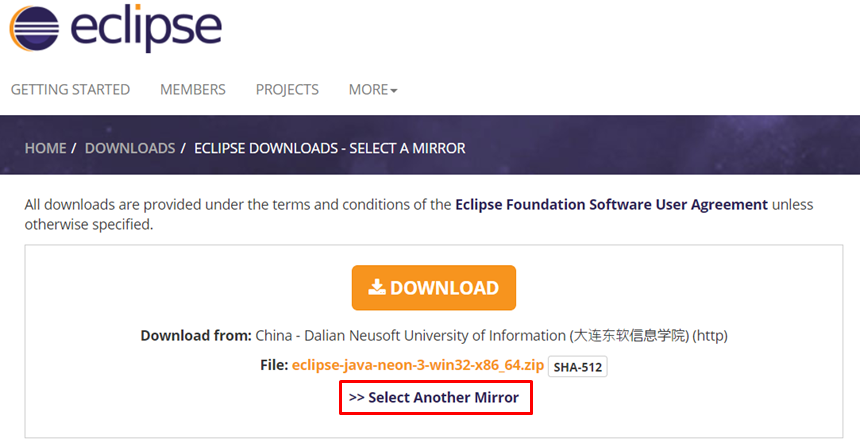The image size is (860, 447).
Task: Choose Select Another Mirror link
Action: 443,398
